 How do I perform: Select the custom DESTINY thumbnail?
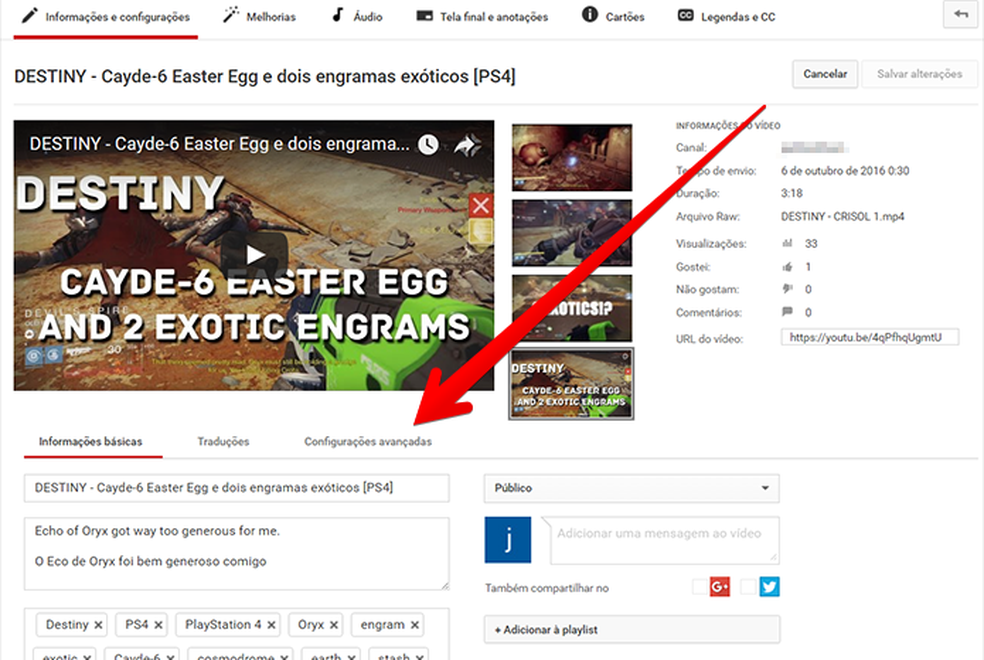(571, 383)
